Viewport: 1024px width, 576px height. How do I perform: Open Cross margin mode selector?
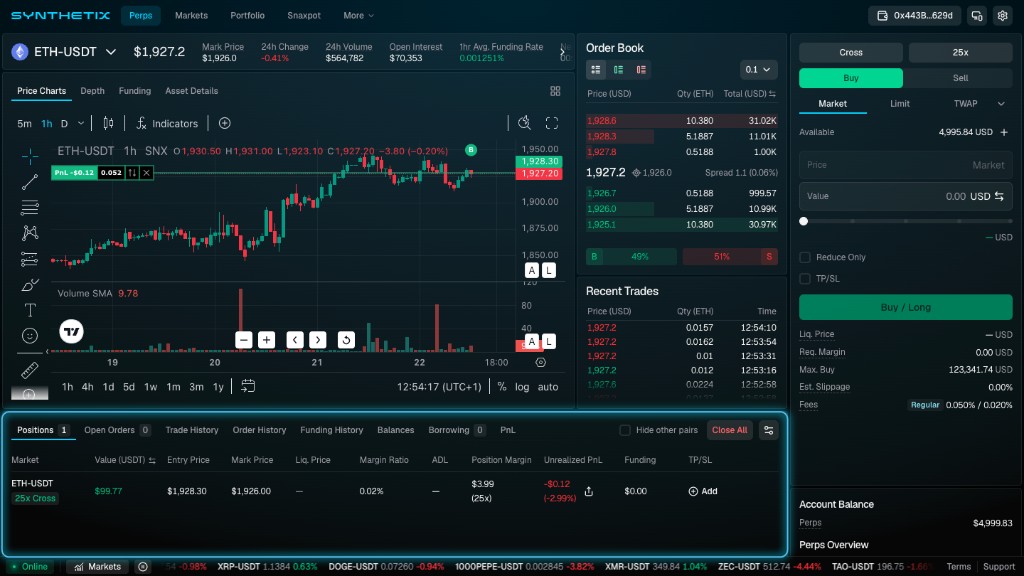click(850, 52)
